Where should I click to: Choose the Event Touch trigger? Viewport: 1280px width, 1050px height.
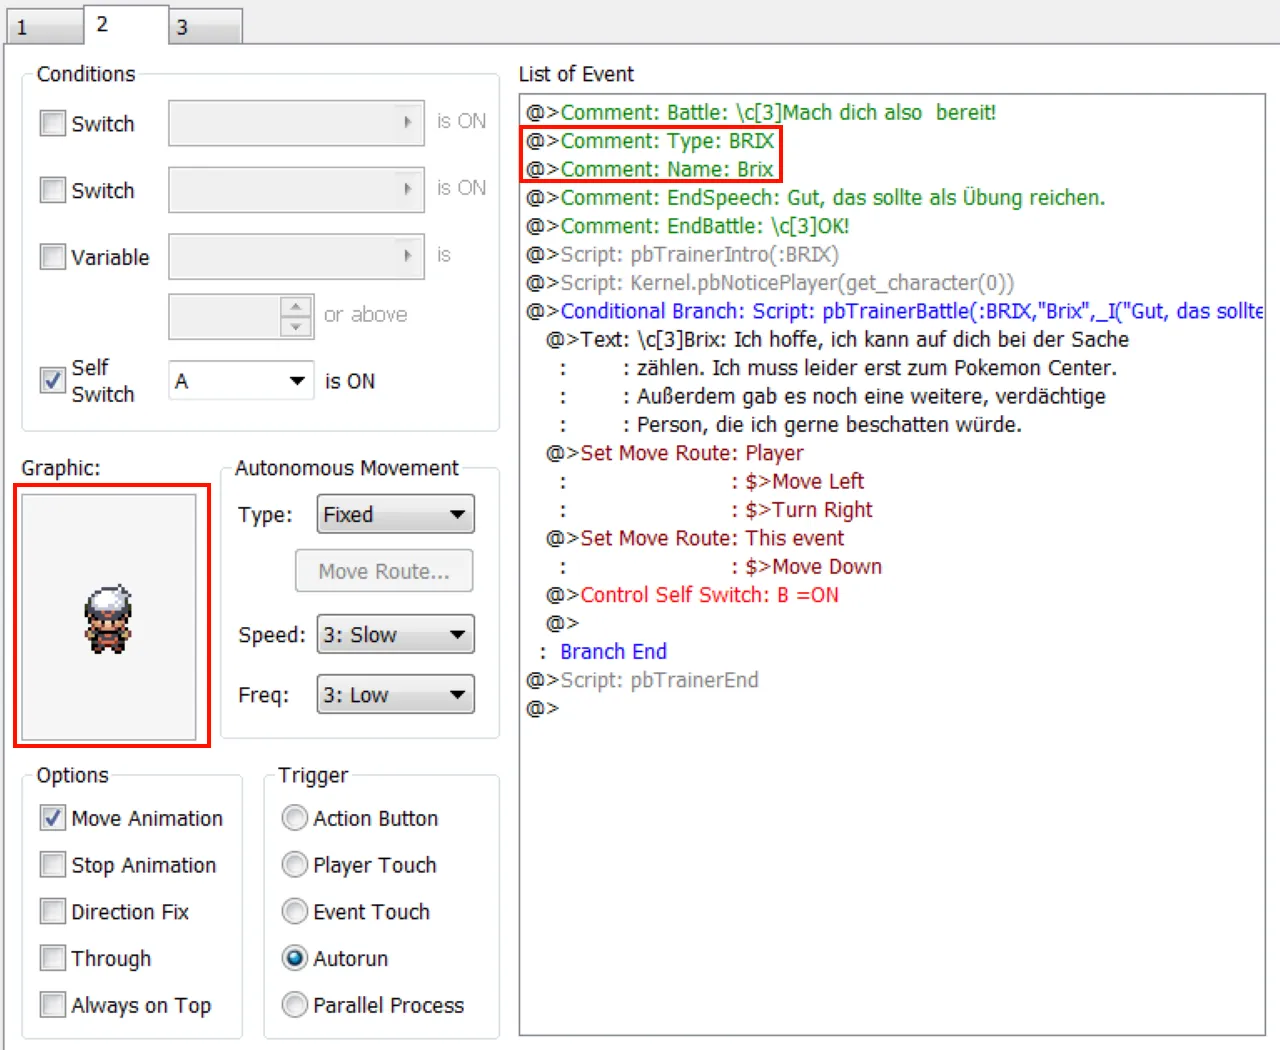click(295, 911)
